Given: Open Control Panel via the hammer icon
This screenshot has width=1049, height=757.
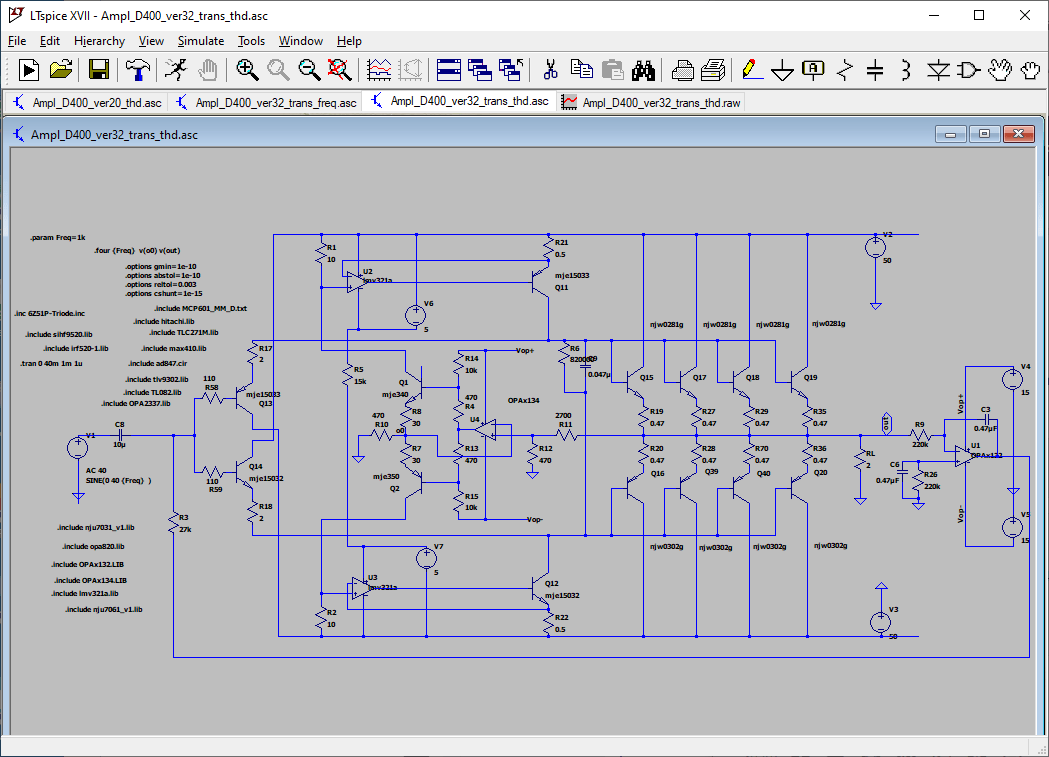Looking at the screenshot, I should 138,70.
